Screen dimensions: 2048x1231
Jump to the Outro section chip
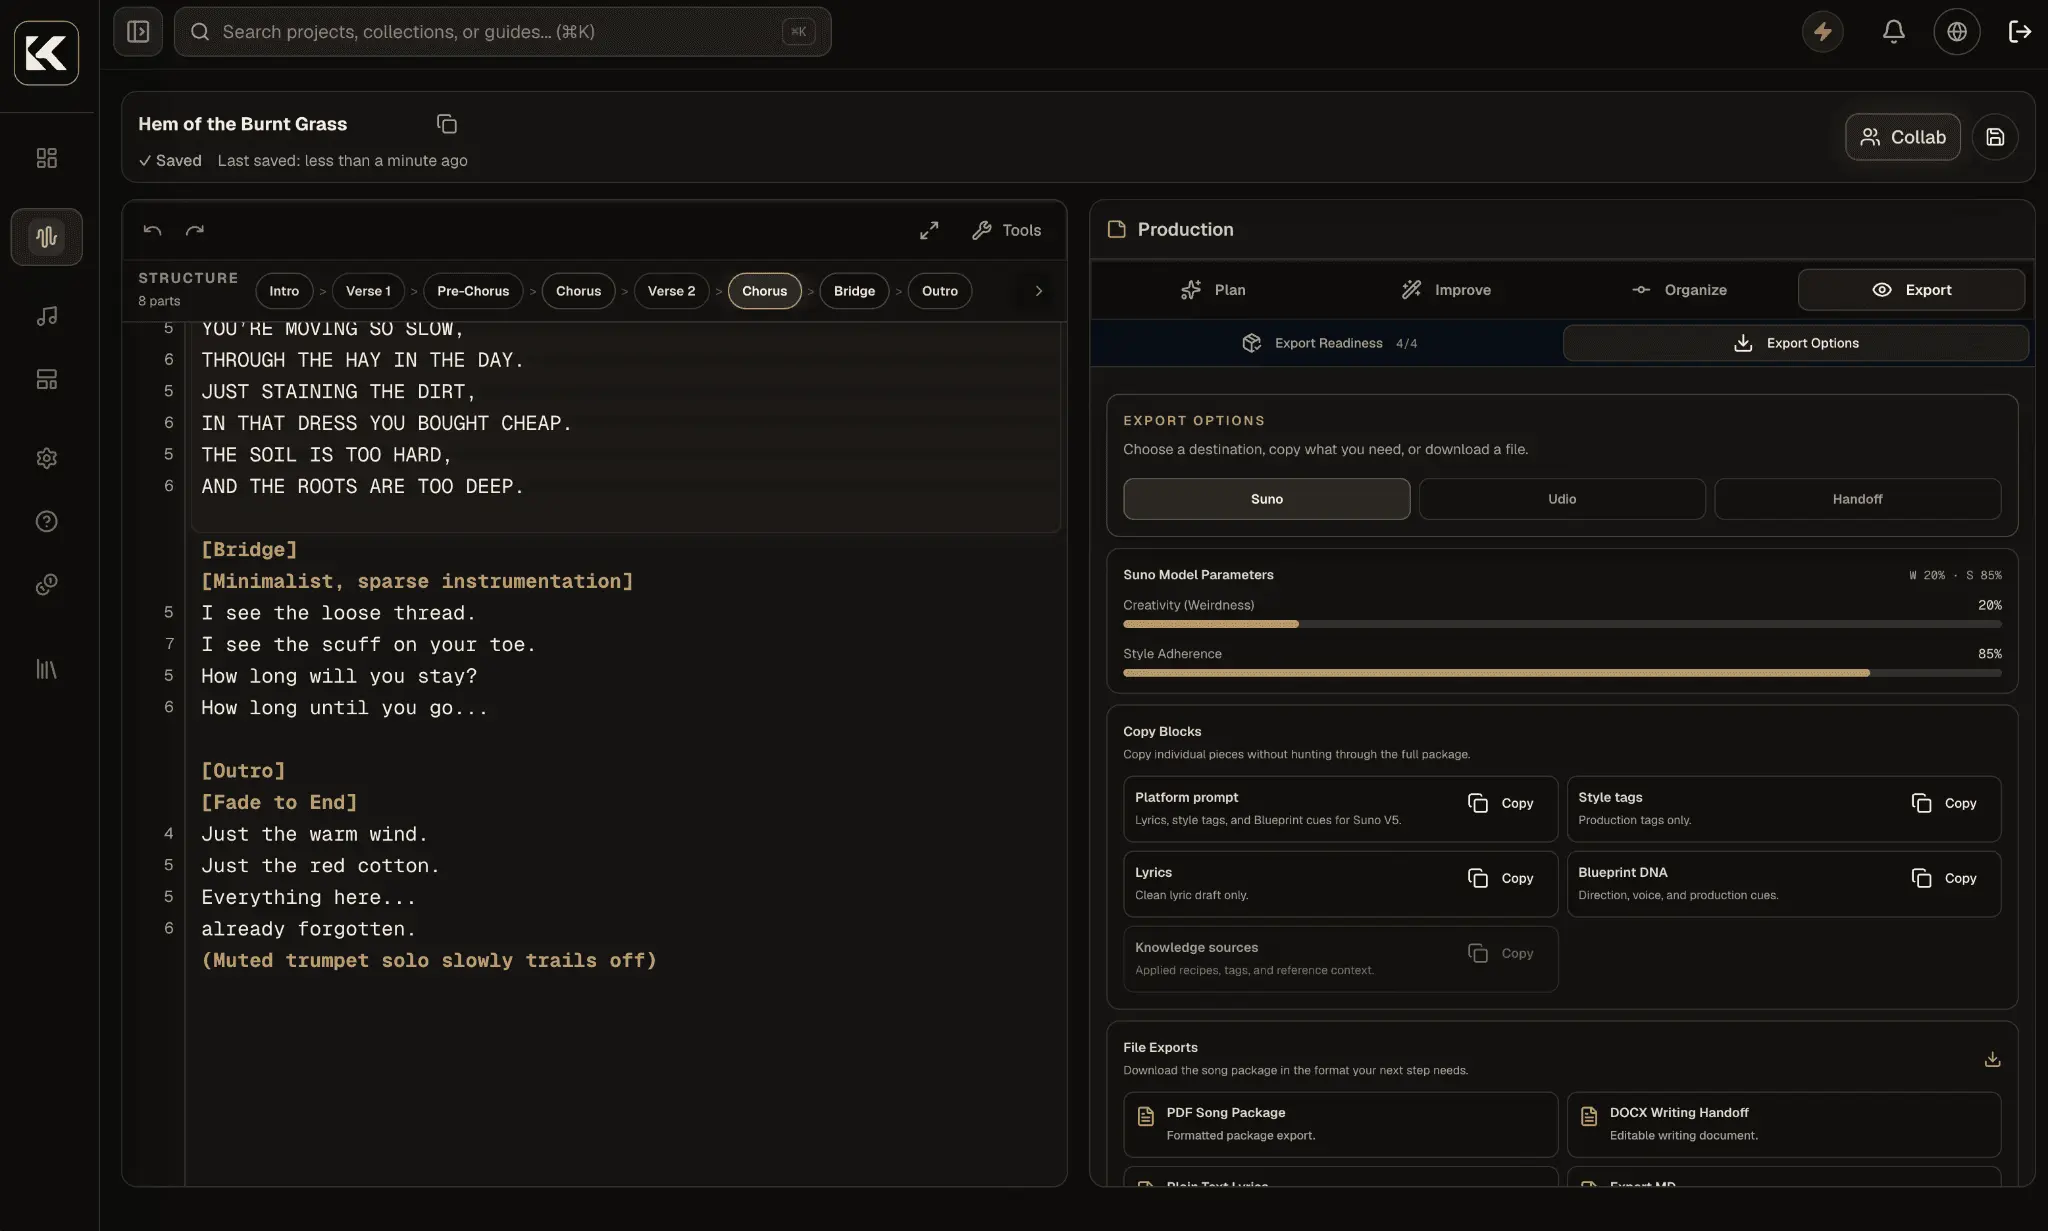click(939, 291)
